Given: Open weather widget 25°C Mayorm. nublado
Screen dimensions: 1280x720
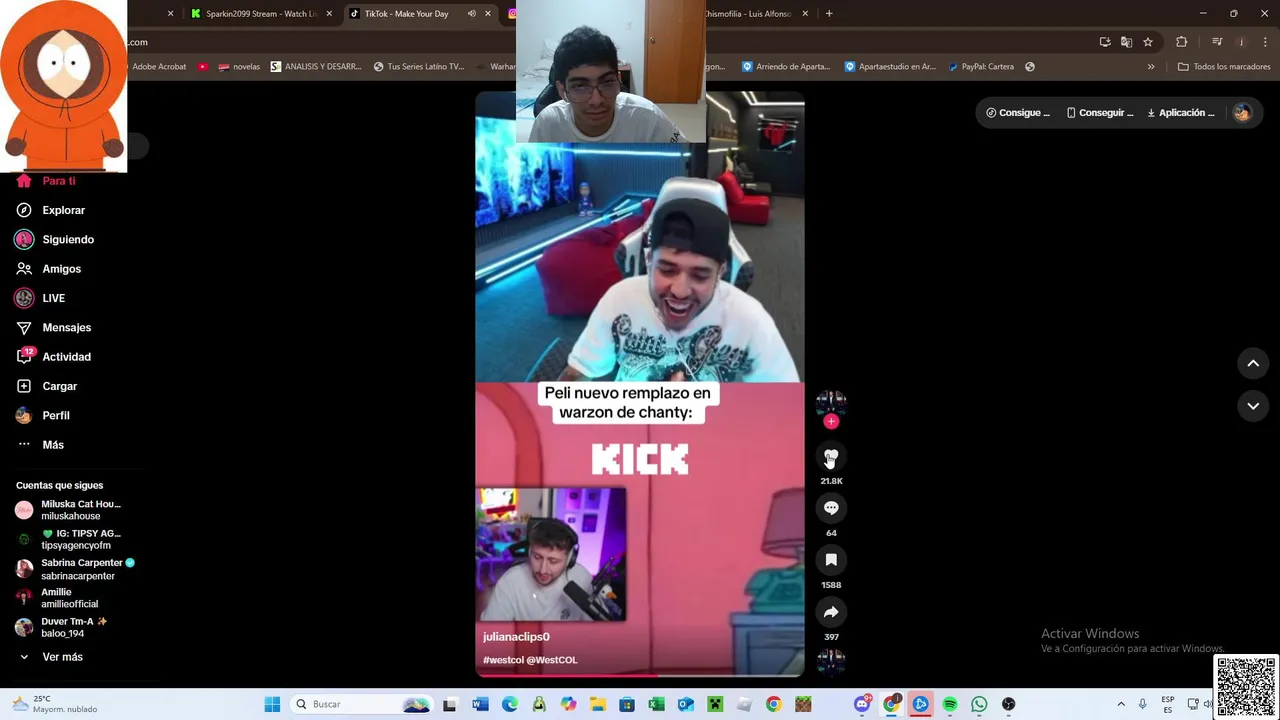Looking at the screenshot, I should point(55,704).
